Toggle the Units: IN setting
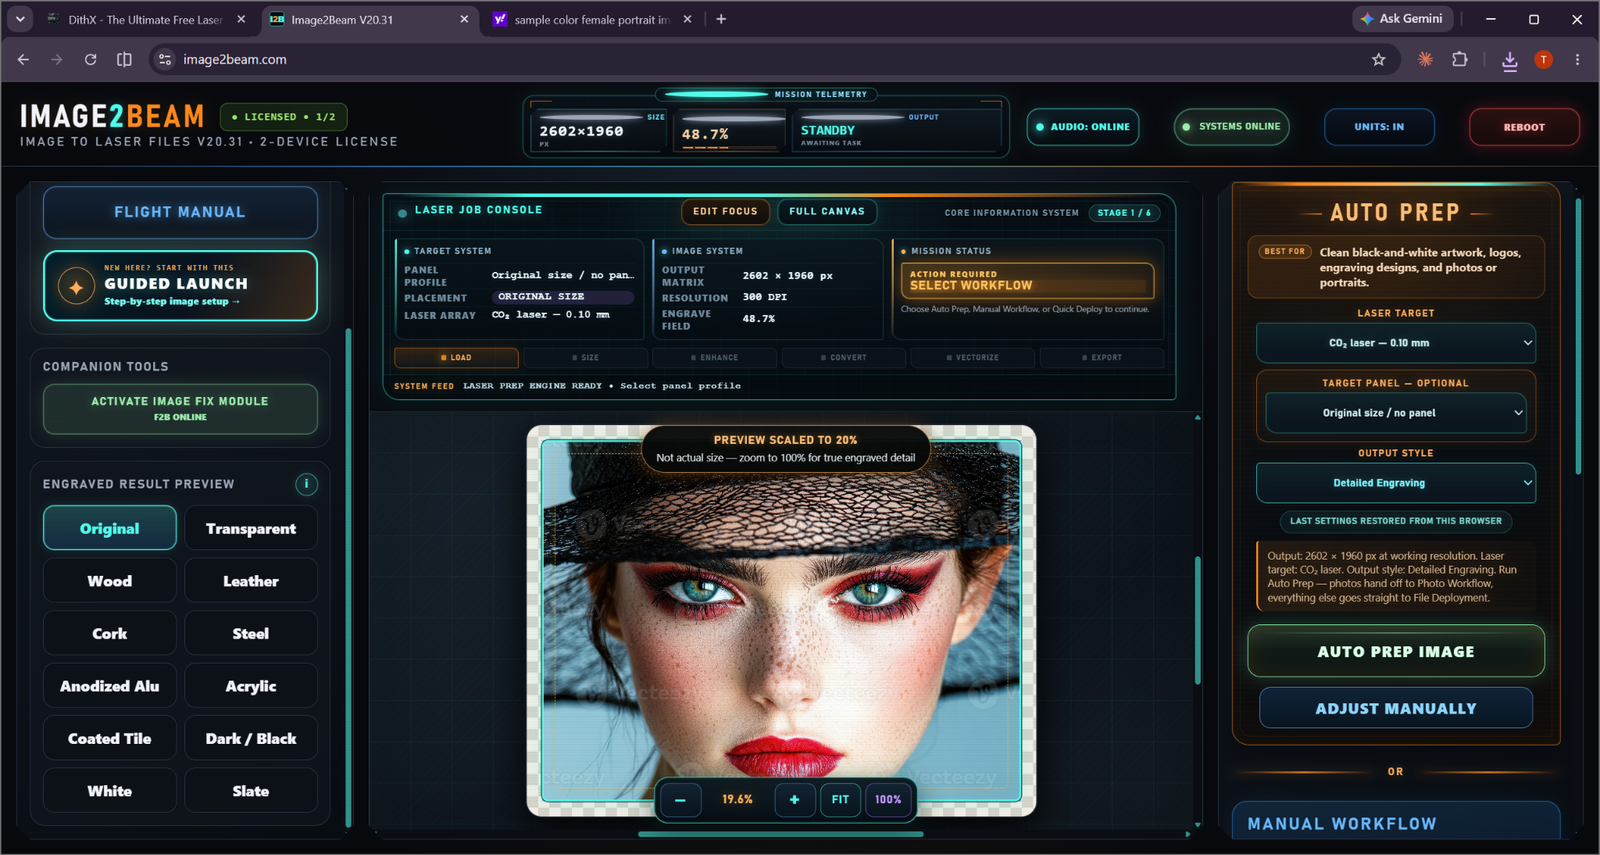 coord(1379,127)
